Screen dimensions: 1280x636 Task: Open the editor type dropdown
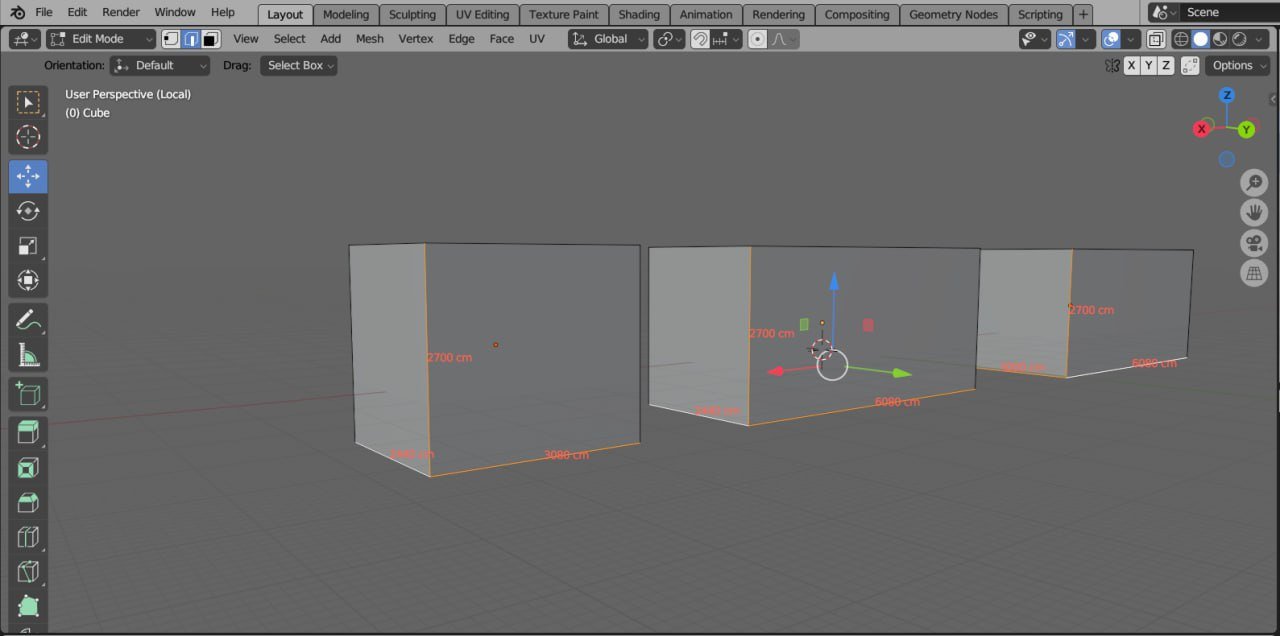25,39
